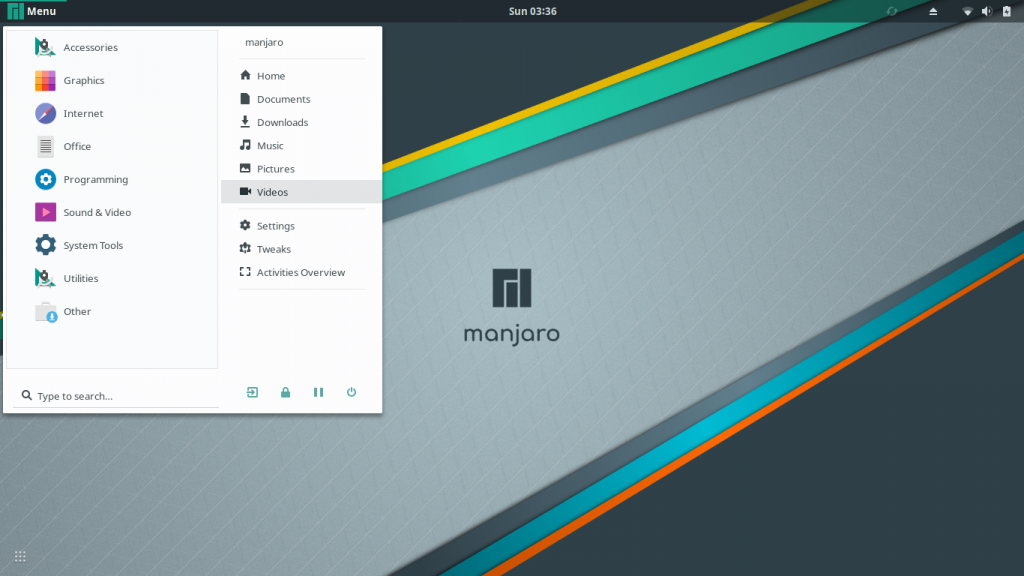1024x576 pixels.
Task: Open the Downloads folder shortcut
Action: coord(282,122)
